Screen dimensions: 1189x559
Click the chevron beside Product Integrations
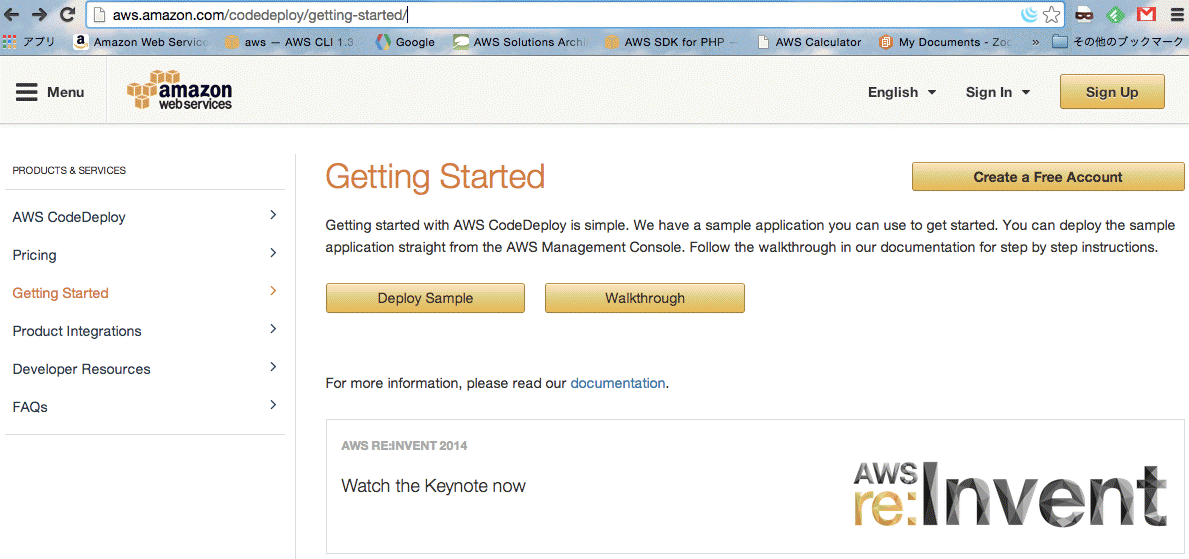[273, 329]
